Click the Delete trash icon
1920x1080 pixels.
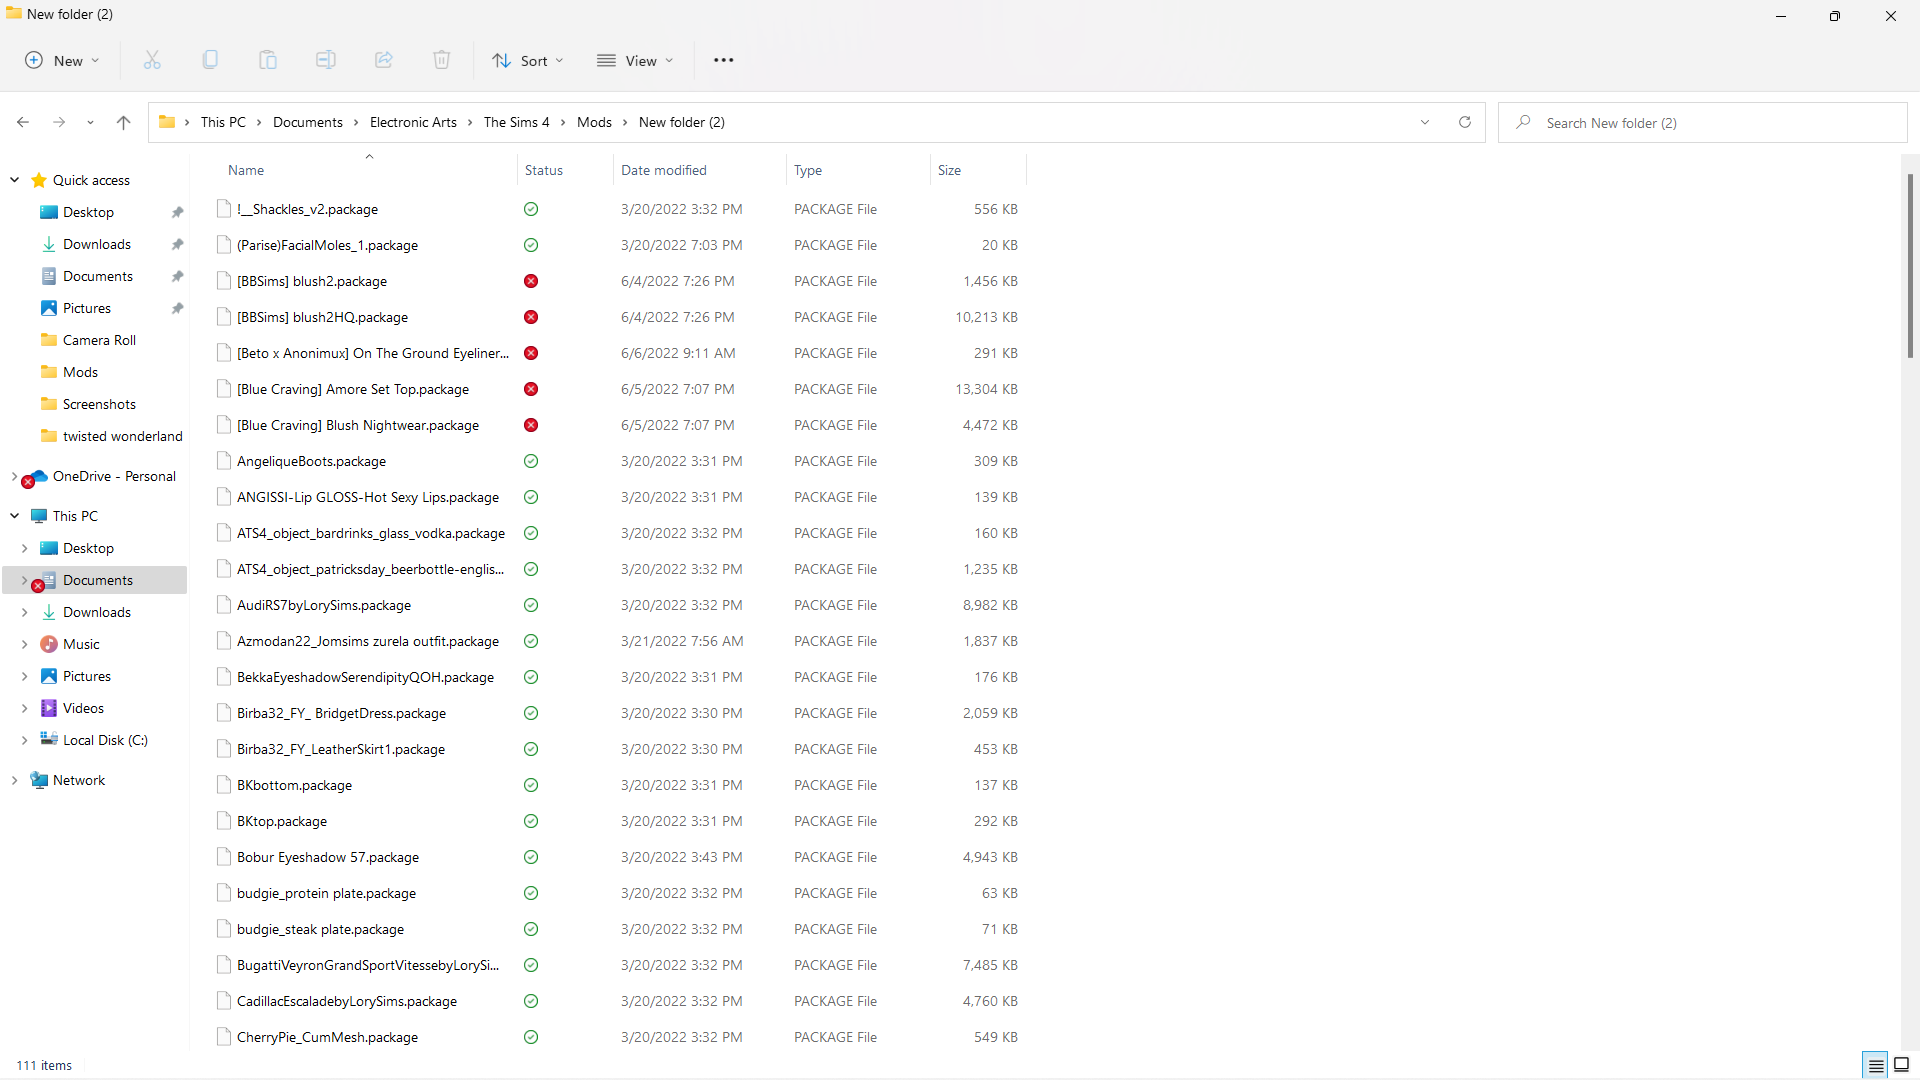442,60
